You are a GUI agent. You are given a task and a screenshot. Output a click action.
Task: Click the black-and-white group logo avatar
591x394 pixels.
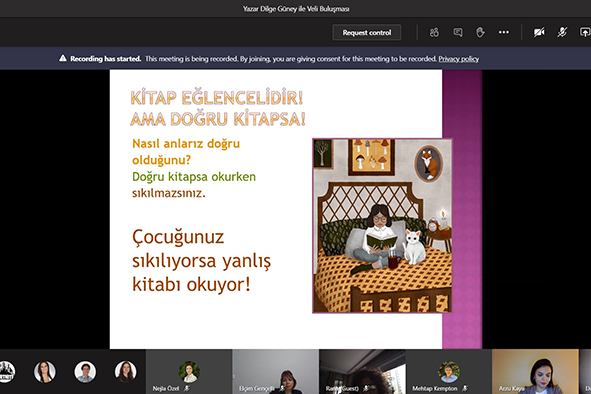(x=6, y=371)
